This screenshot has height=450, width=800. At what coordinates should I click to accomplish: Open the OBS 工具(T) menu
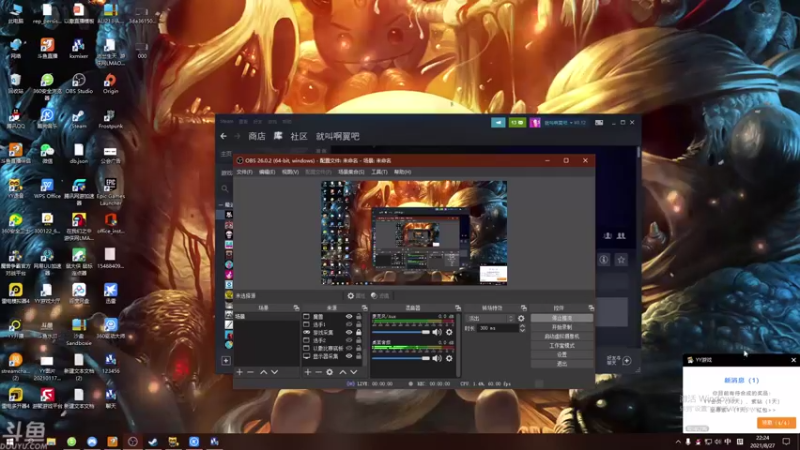pos(379,172)
